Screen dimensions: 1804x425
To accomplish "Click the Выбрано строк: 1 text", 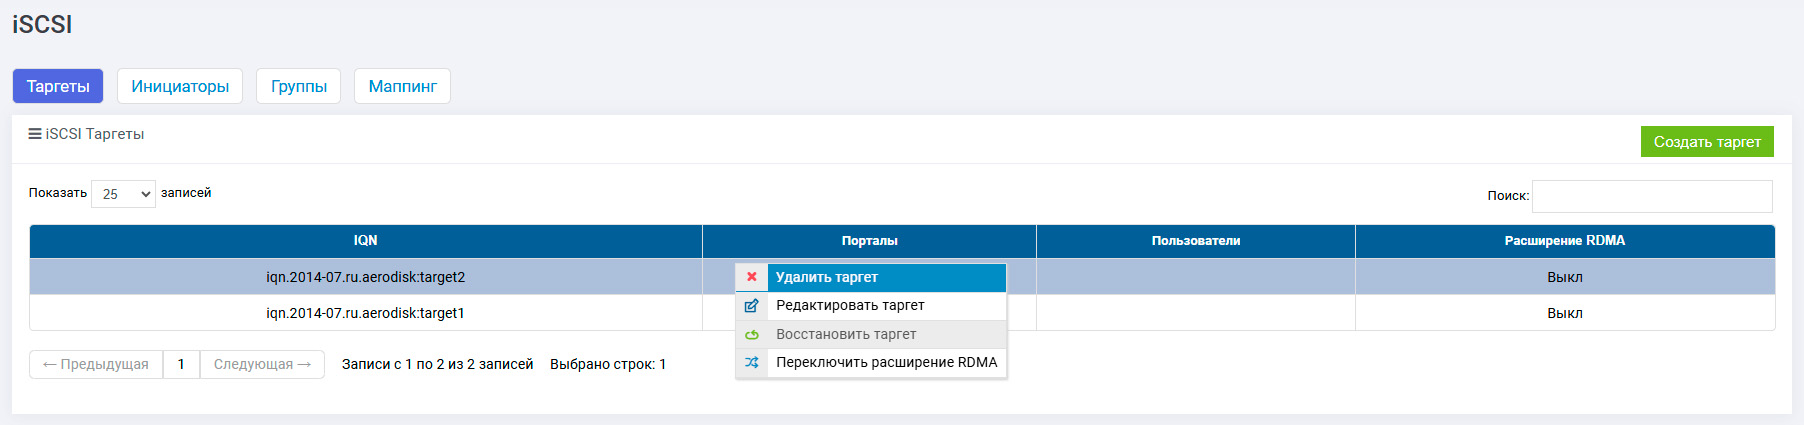I will click(x=608, y=364).
